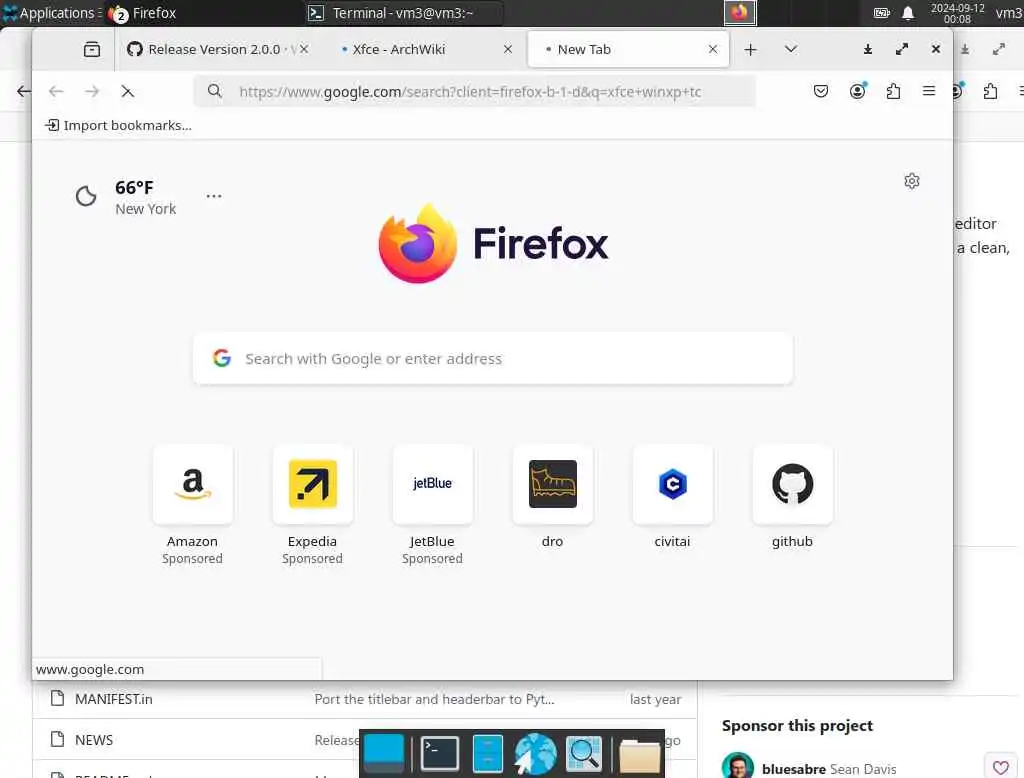Click the front window download arrow button
This screenshot has width=1024, height=778.
(x=867, y=49)
